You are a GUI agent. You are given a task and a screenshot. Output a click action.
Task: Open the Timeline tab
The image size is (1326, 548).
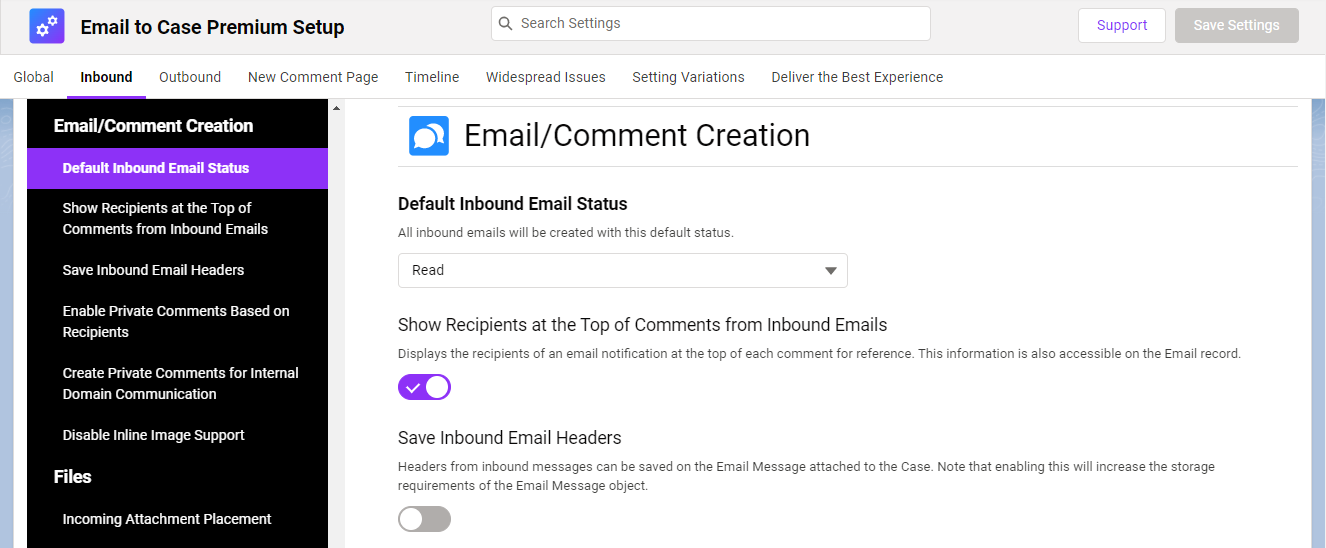(432, 77)
